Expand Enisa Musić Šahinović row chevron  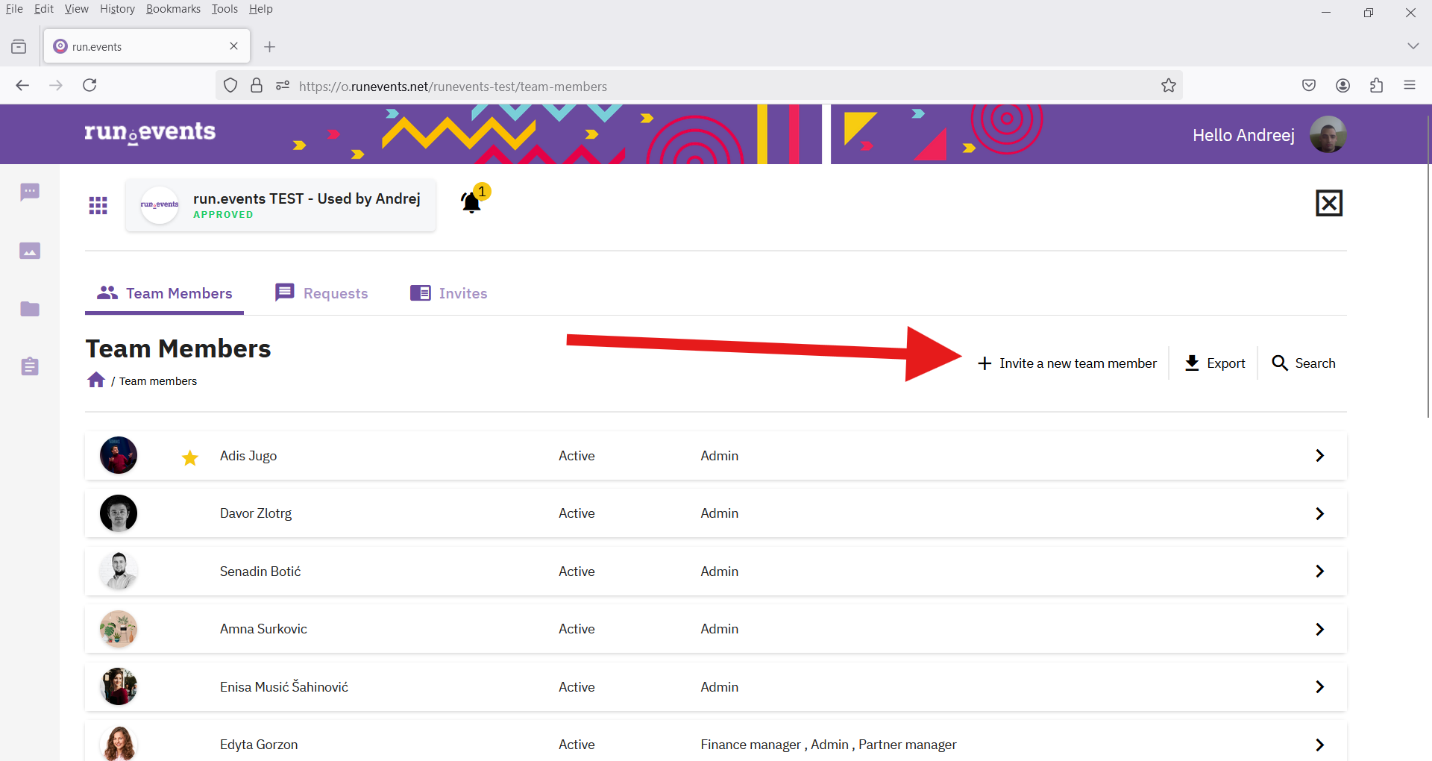point(1320,687)
